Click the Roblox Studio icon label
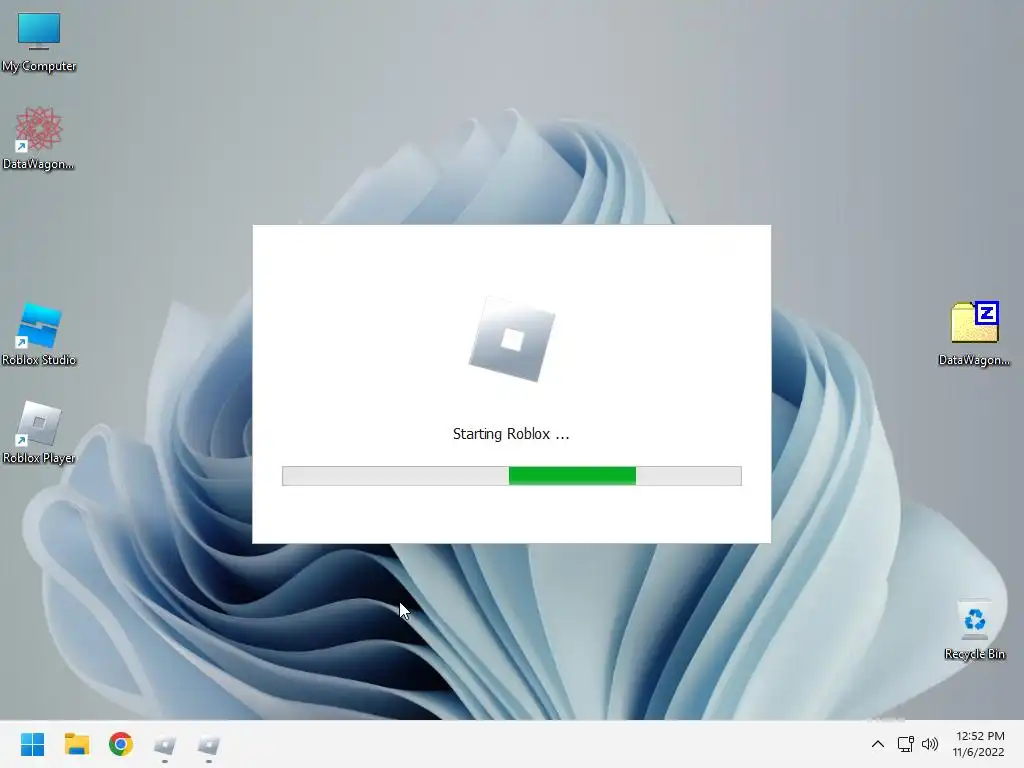The image size is (1024, 768). pos(39,360)
